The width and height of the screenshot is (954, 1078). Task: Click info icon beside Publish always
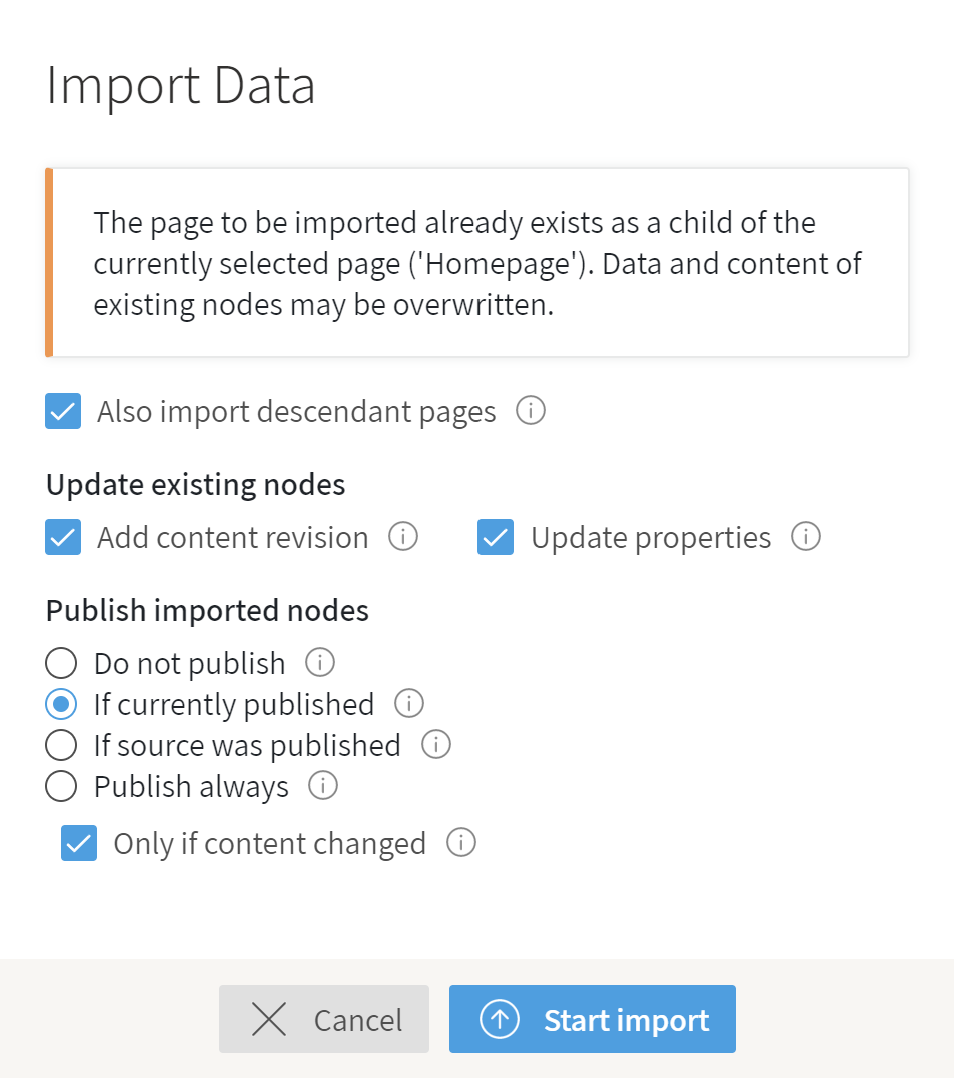323,785
